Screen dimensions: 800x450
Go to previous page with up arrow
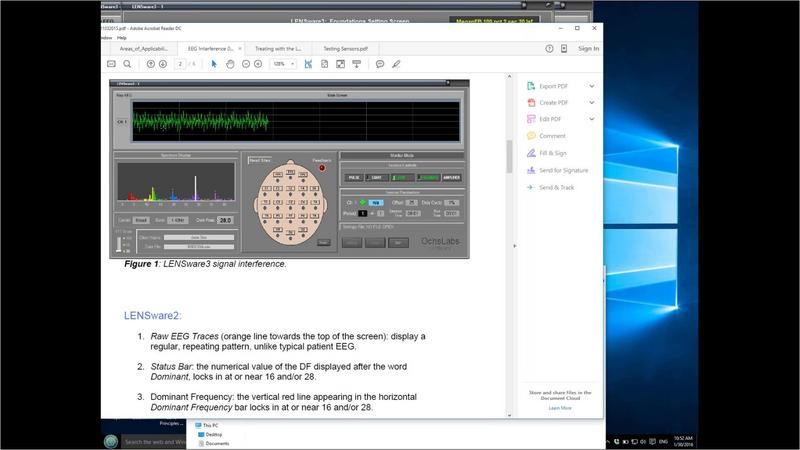click(151, 64)
